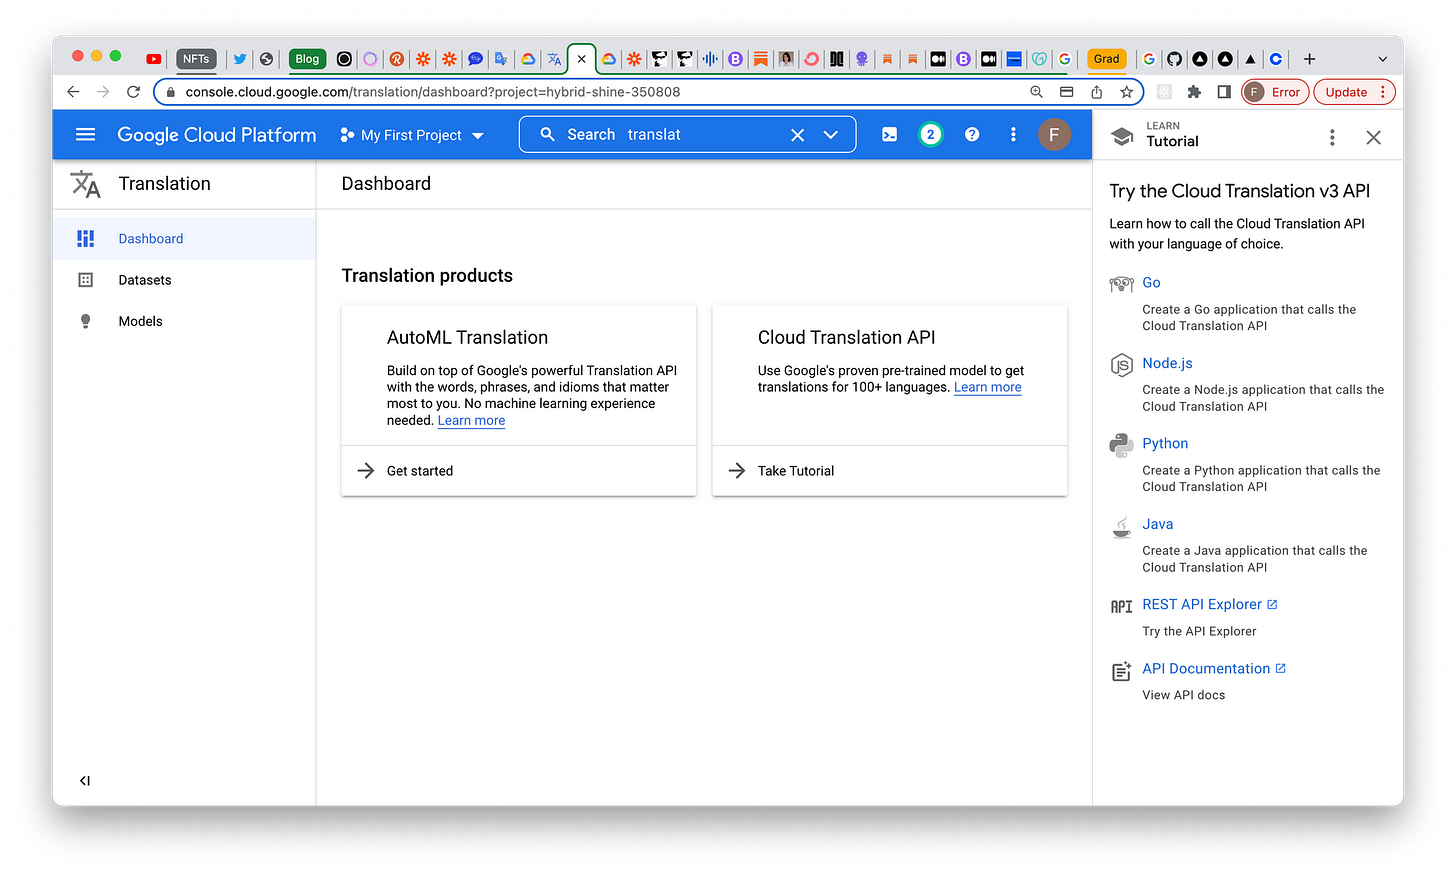Viewport: 1456px width, 875px height.
Task: Open Models in the left navigation
Action: 184,321
